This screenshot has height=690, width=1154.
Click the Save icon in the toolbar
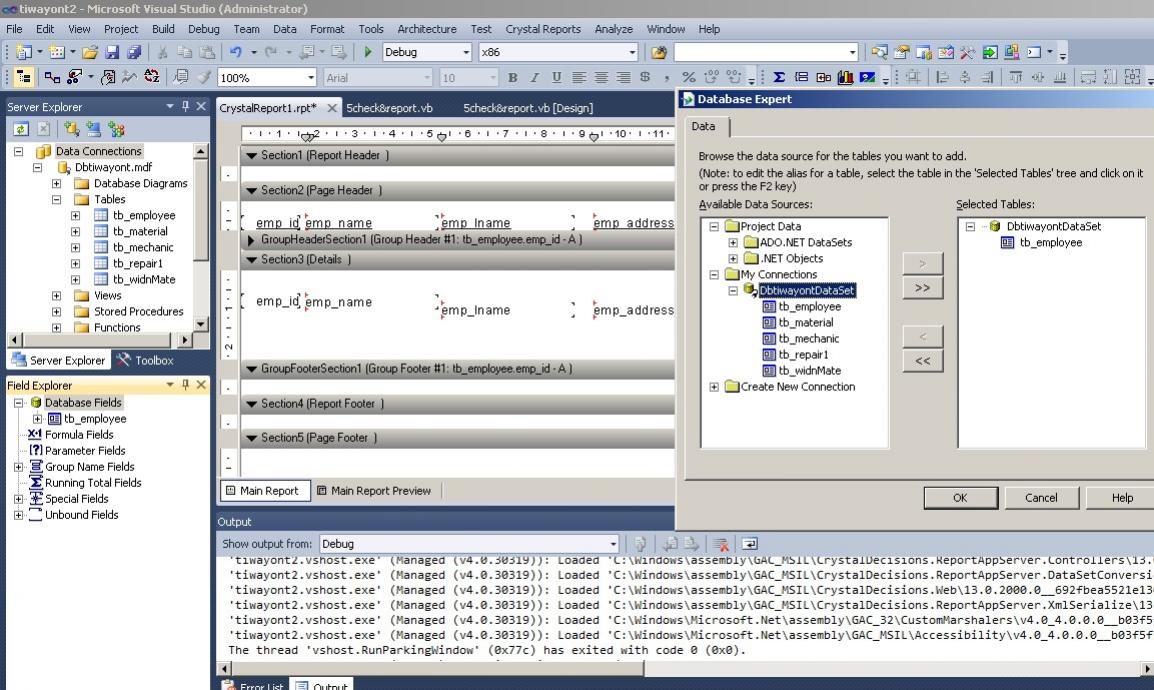point(112,52)
